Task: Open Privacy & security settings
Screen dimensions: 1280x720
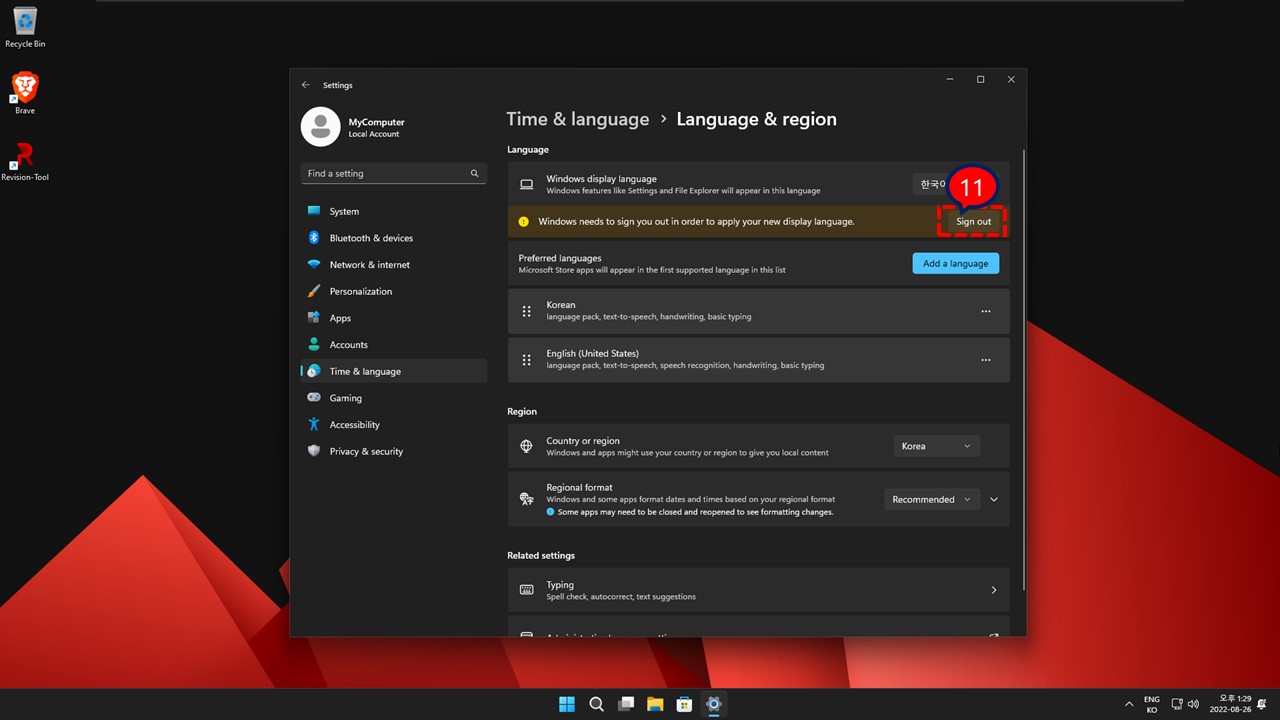Action: click(393, 451)
